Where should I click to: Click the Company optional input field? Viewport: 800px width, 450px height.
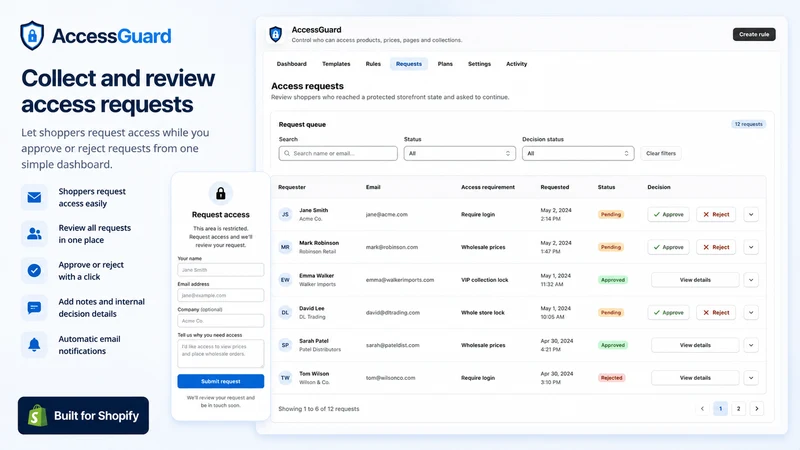click(220, 320)
